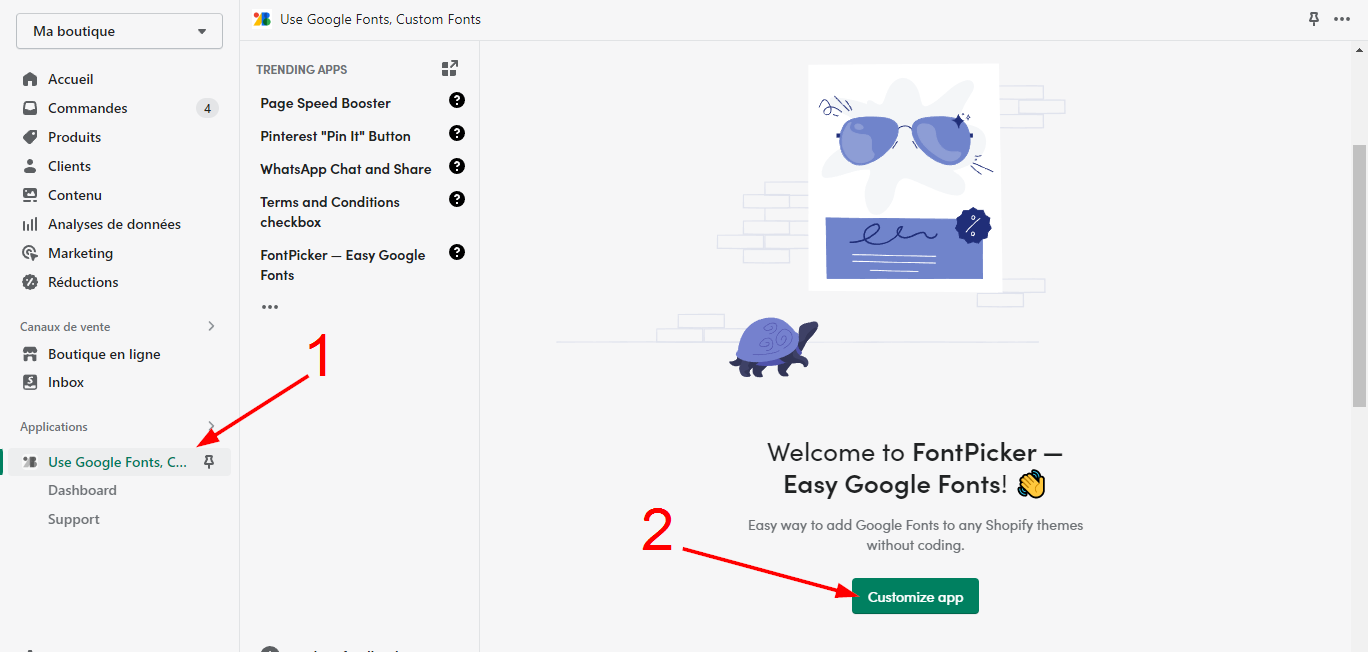Click the Produits tag icon

30,137
